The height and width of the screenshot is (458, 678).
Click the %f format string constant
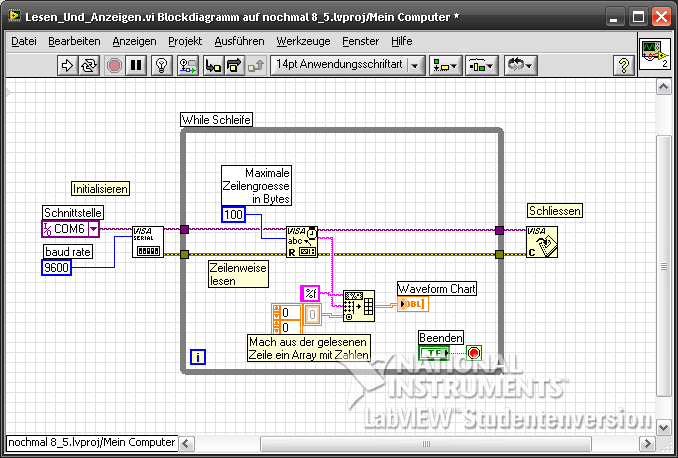pos(310,294)
